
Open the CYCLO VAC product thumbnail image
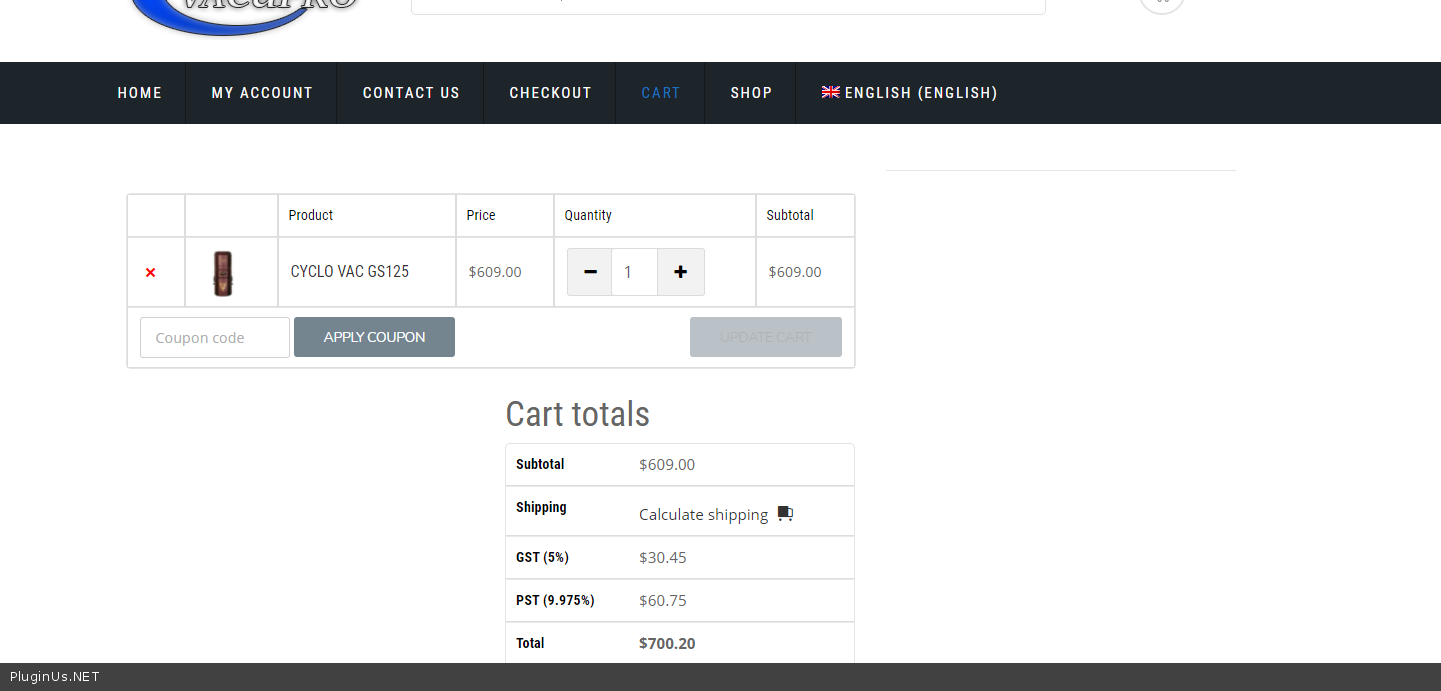pyautogui.click(x=223, y=273)
